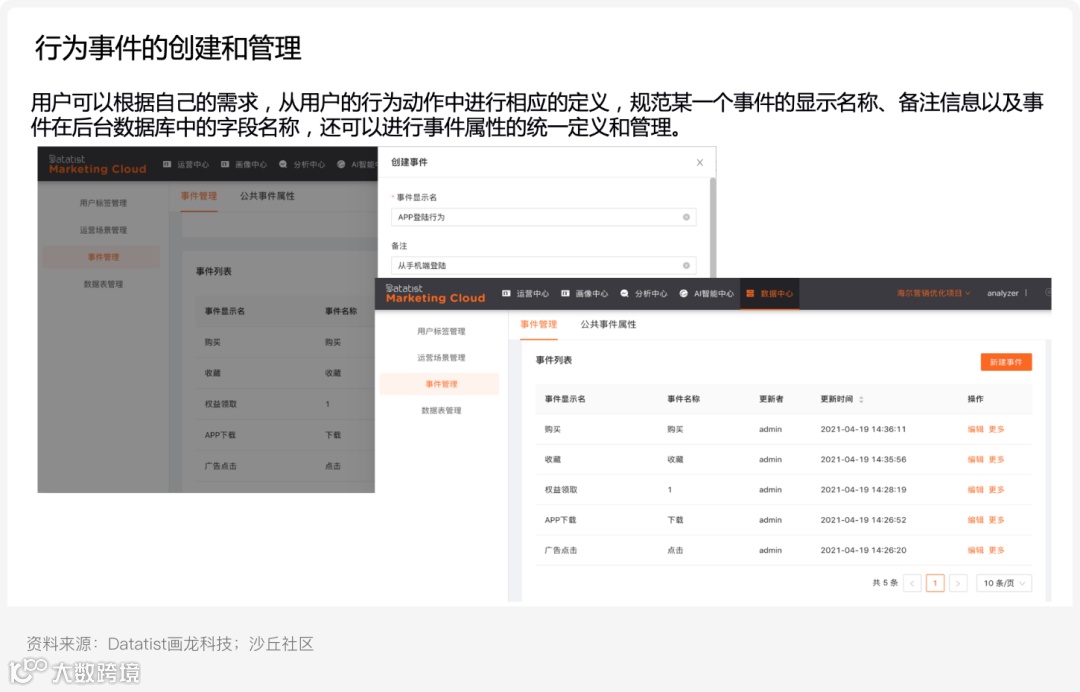The image size is (1080, 692).
Task: Click the AI智能中心 icon in front navbar
Action: click(683, 293)
